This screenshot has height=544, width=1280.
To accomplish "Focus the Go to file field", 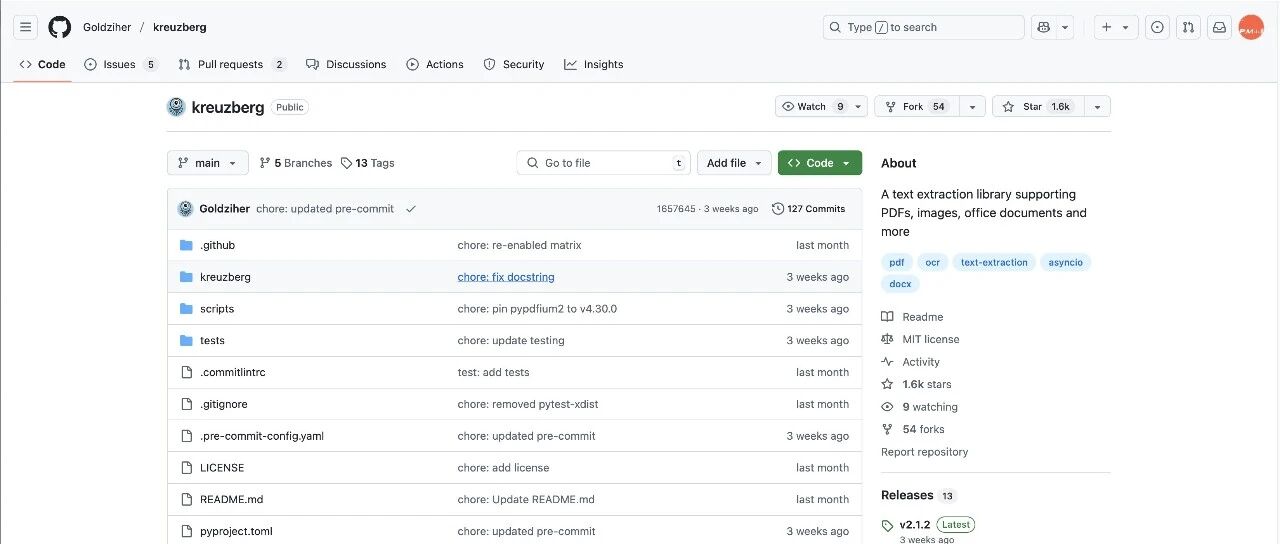I will pyautogui.click(x=604, y=163).
